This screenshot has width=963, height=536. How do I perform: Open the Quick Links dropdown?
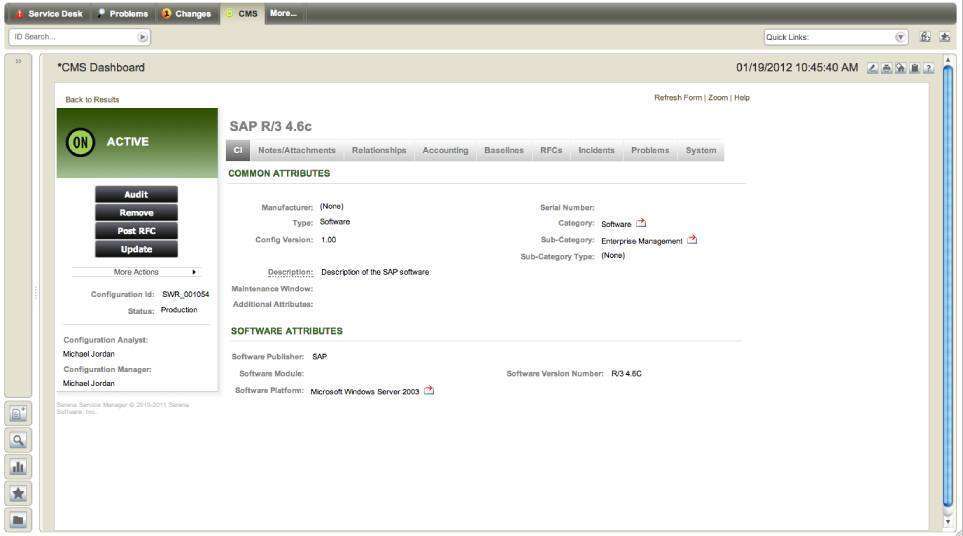coord(900,37)
